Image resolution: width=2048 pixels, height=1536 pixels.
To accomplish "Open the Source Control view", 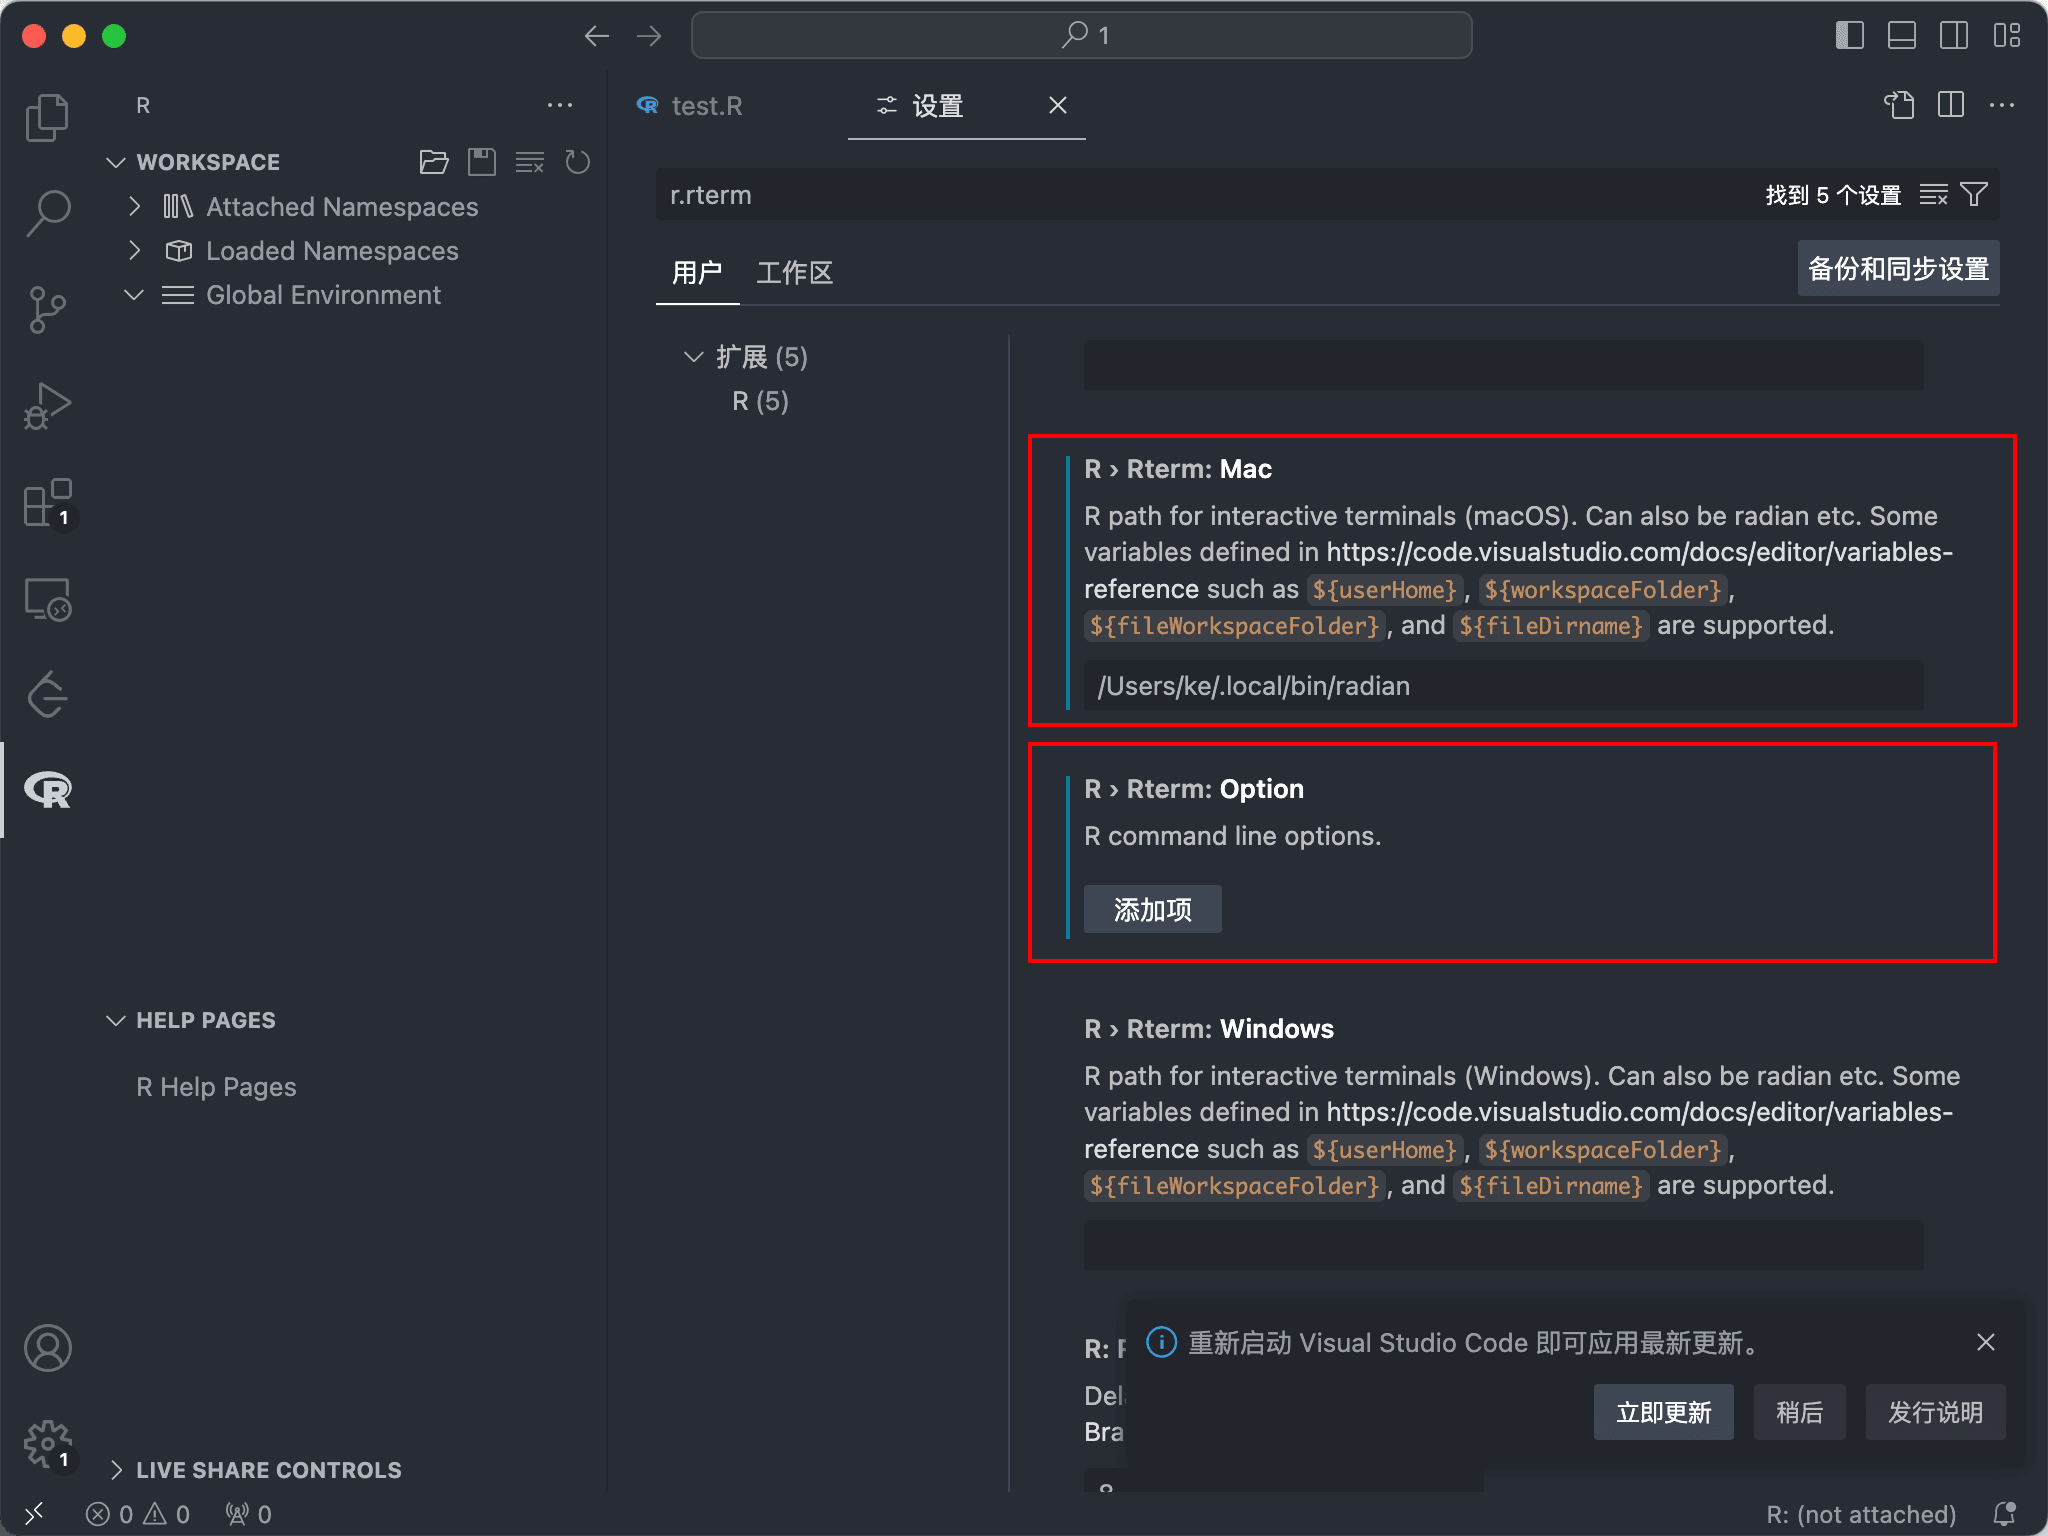I will pos(47,309).
